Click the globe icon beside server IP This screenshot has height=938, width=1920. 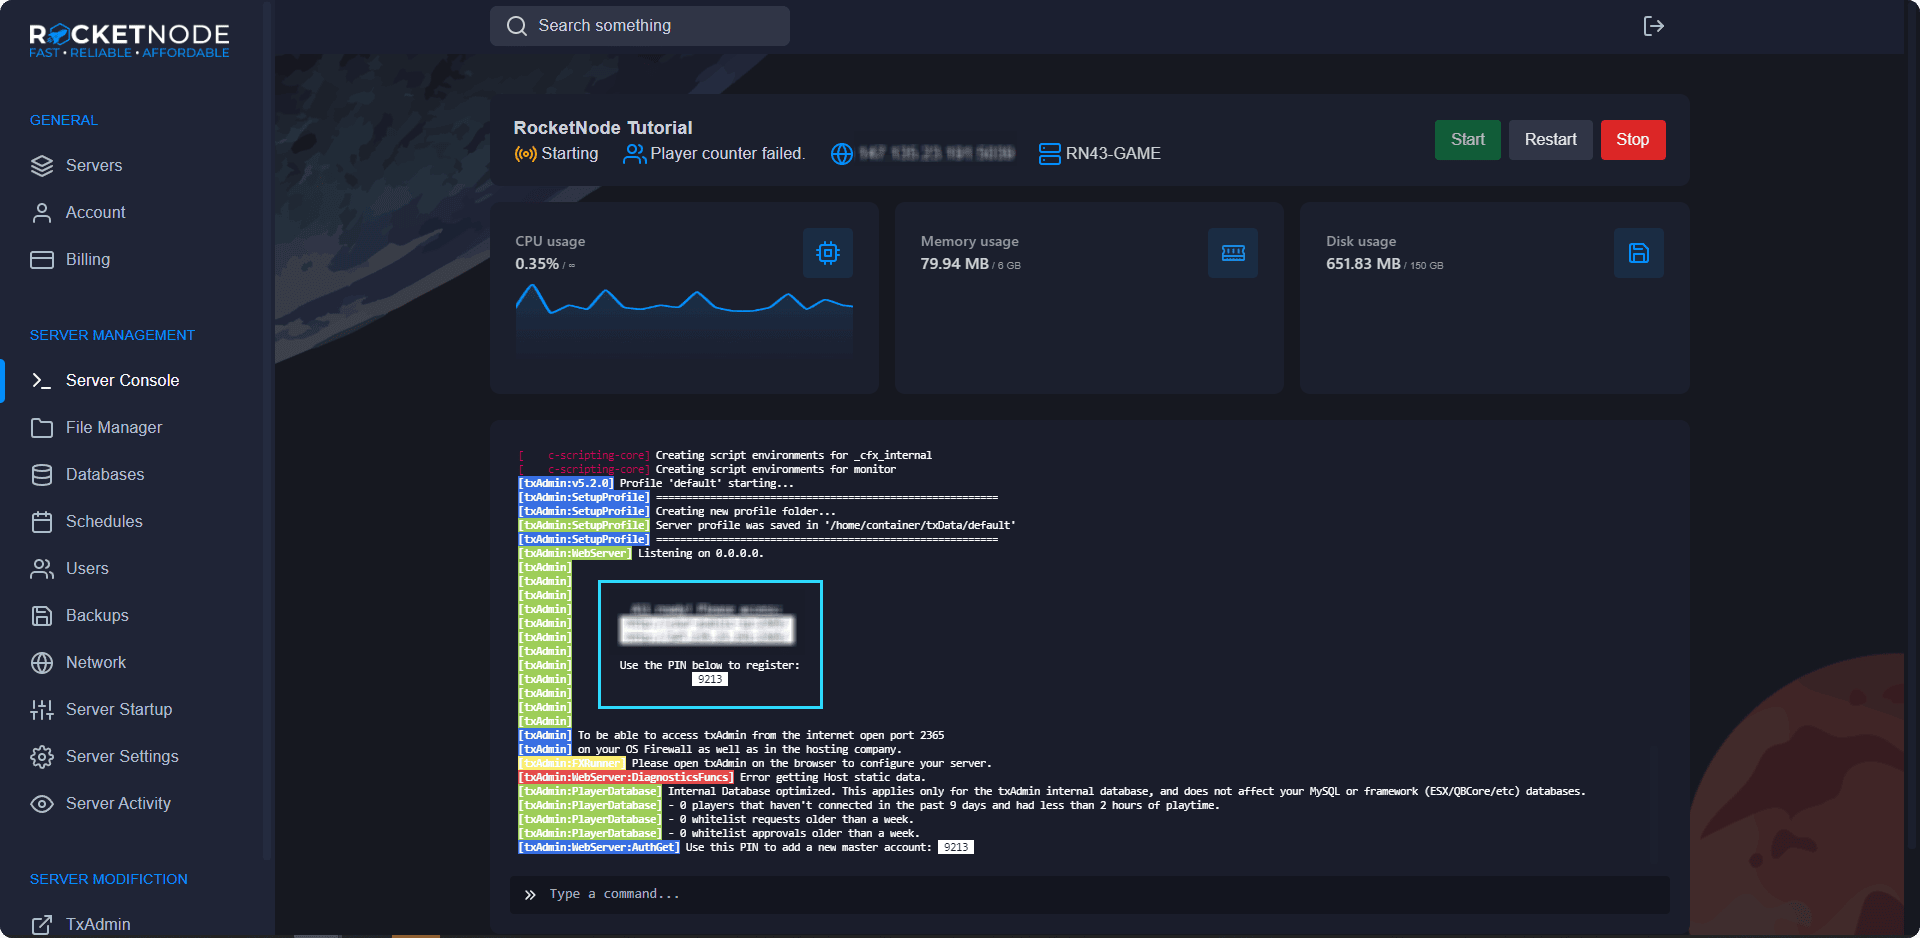pos(842,154)
